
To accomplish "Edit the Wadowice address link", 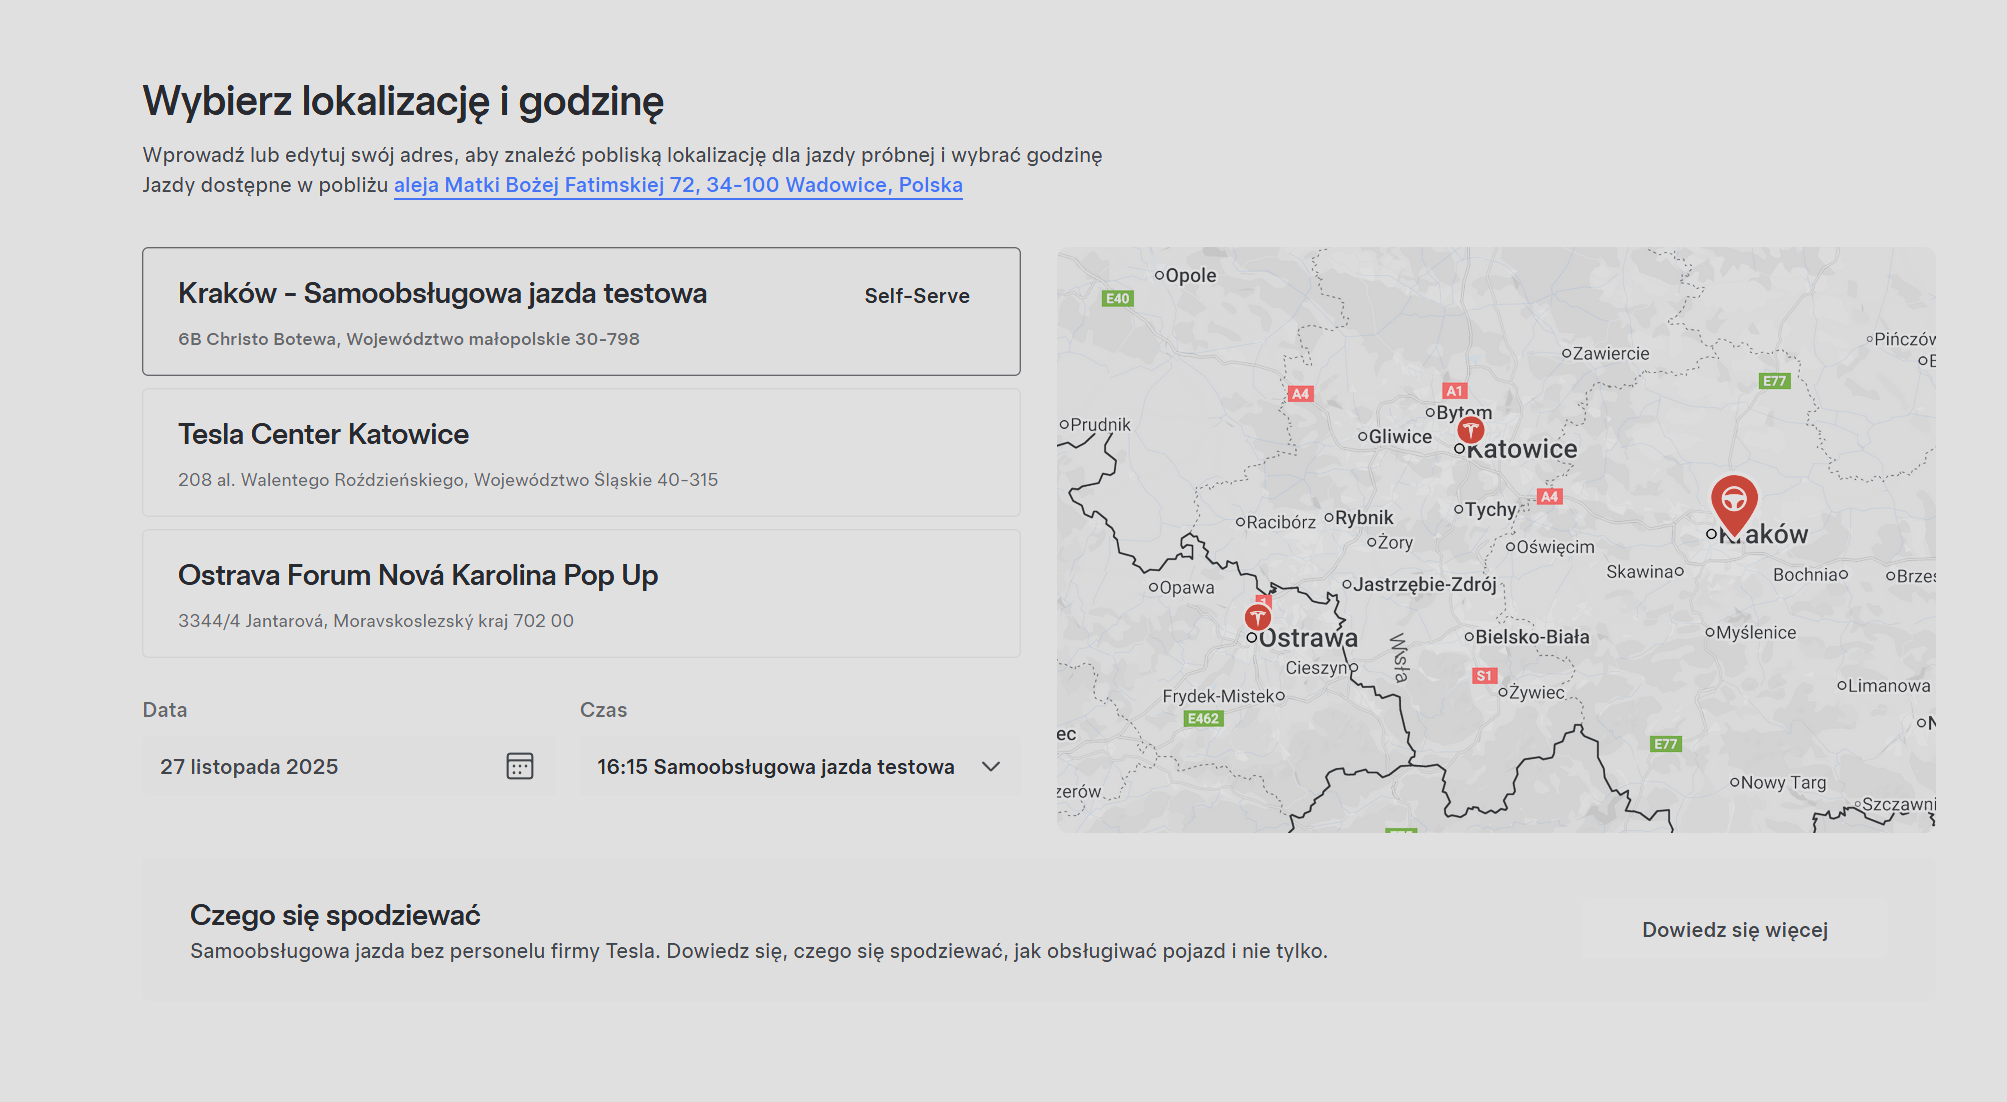I will [677, 185].
